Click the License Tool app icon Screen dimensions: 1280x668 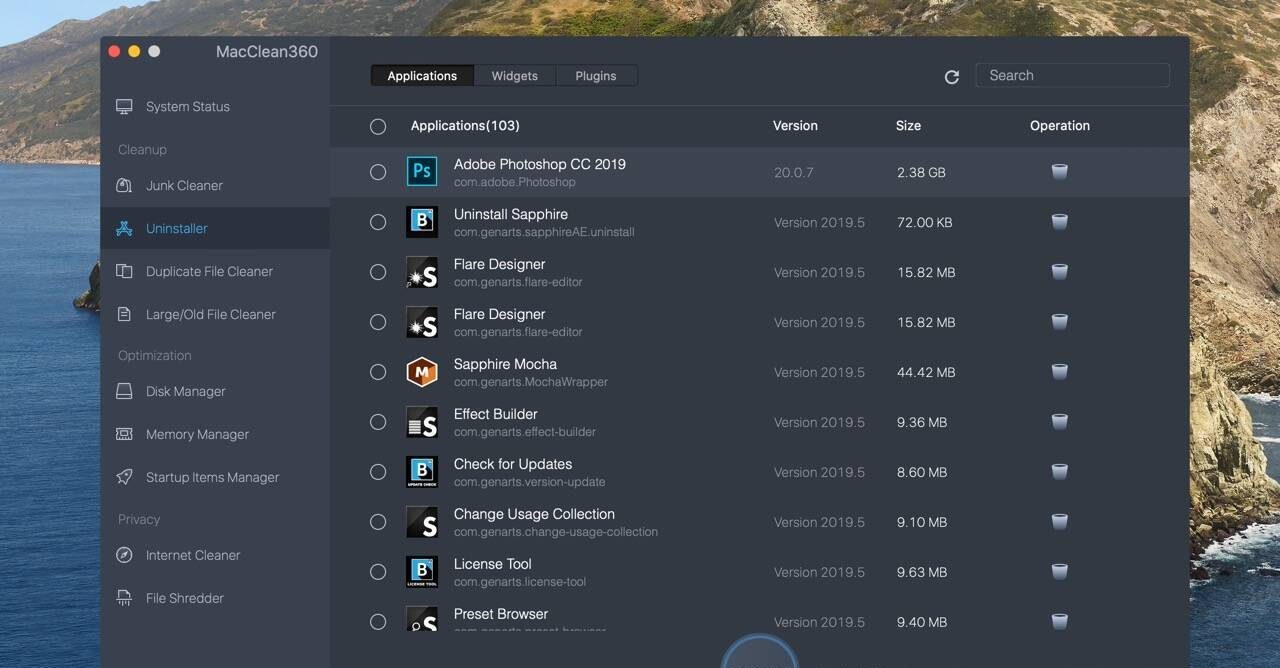tap(422, 572)
